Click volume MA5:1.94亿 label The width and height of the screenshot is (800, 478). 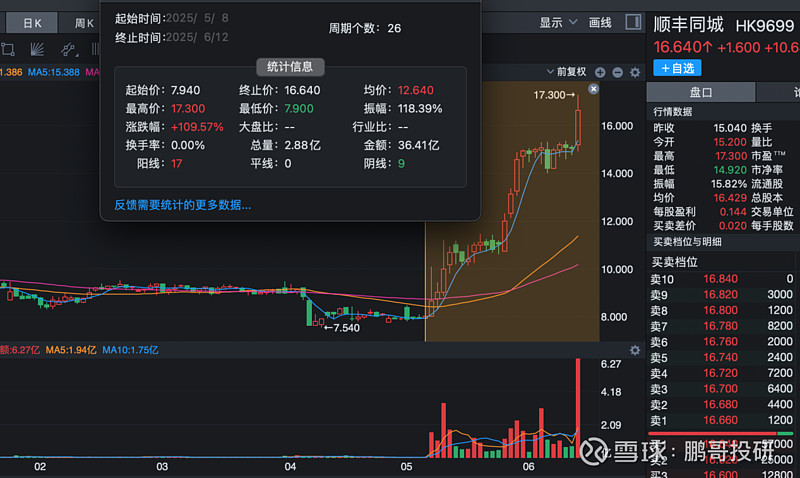click(71, 350)
